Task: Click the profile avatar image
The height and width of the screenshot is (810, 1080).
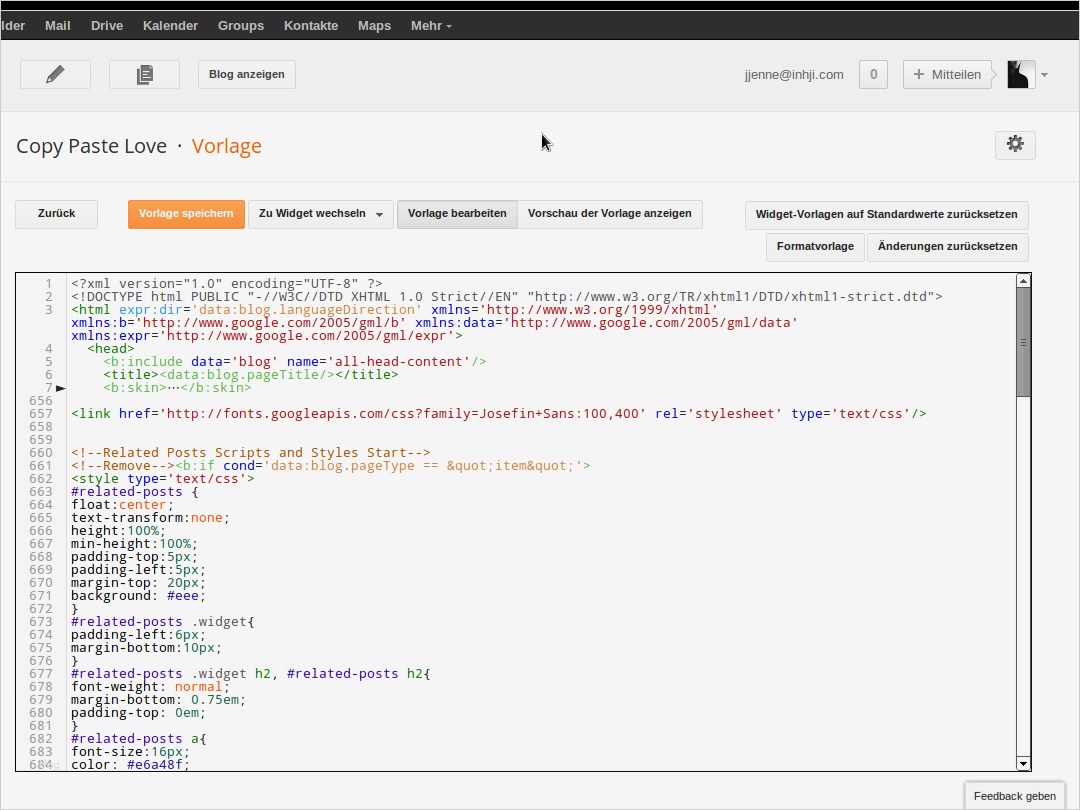Action: (1021, 74)
